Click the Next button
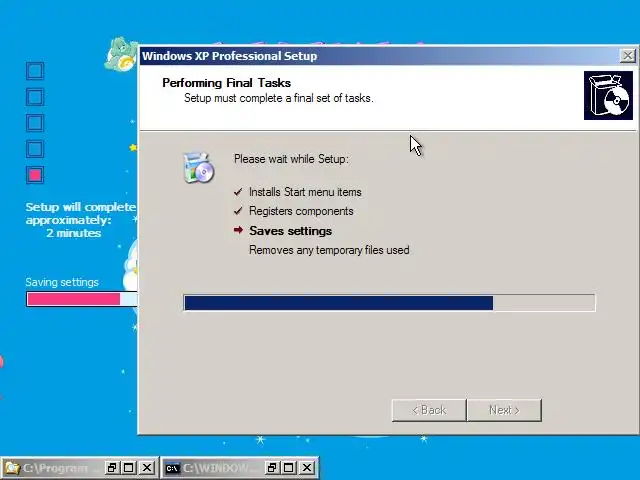640x480 pixels. point(504,410)
